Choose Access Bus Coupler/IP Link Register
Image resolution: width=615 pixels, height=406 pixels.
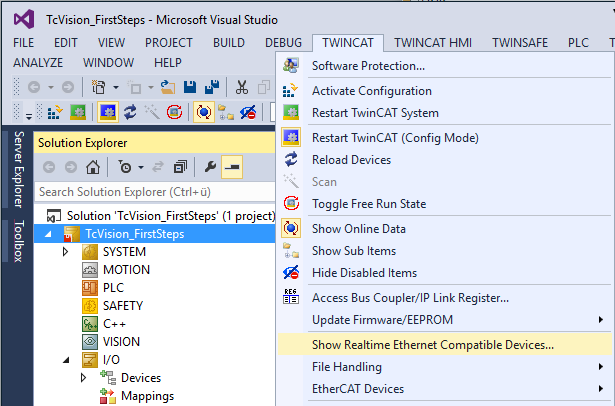[445, 298]
